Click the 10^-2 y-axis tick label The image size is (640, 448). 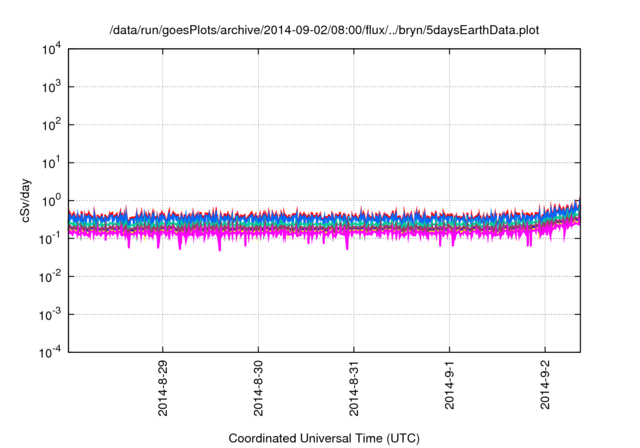(50, 277)
